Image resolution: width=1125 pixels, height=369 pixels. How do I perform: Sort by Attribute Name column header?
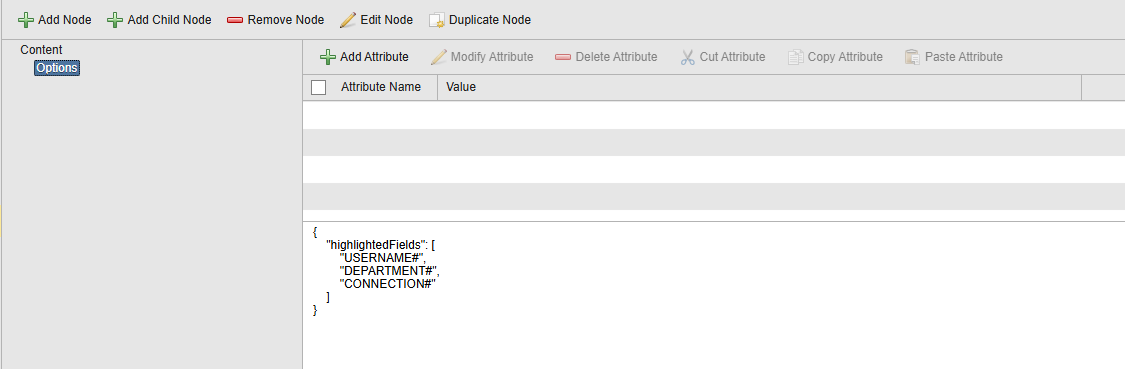click(x=380, y=88)
